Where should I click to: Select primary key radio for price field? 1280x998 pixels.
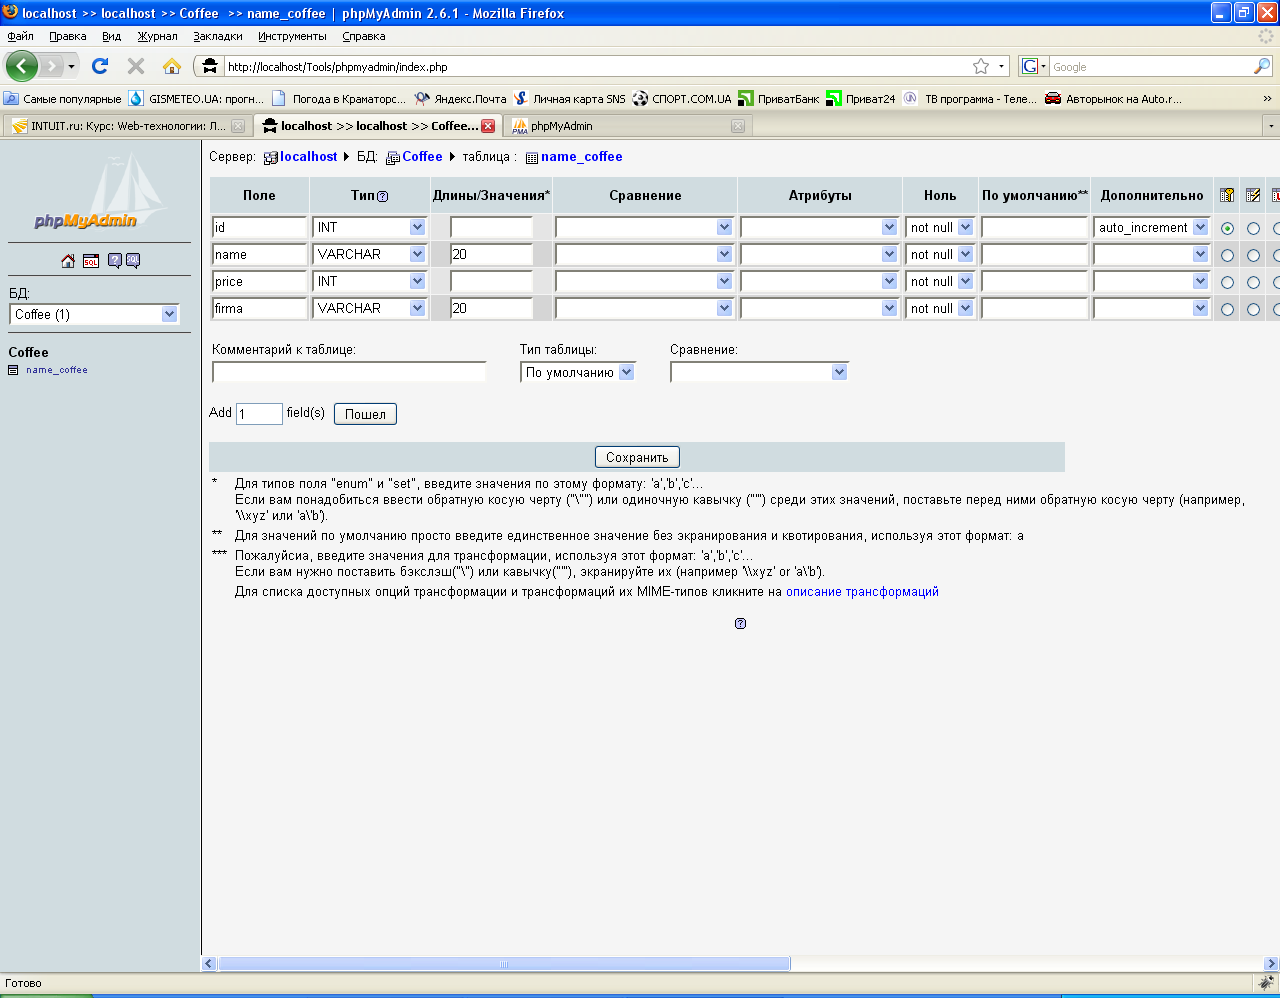[x=1227, y=282]
